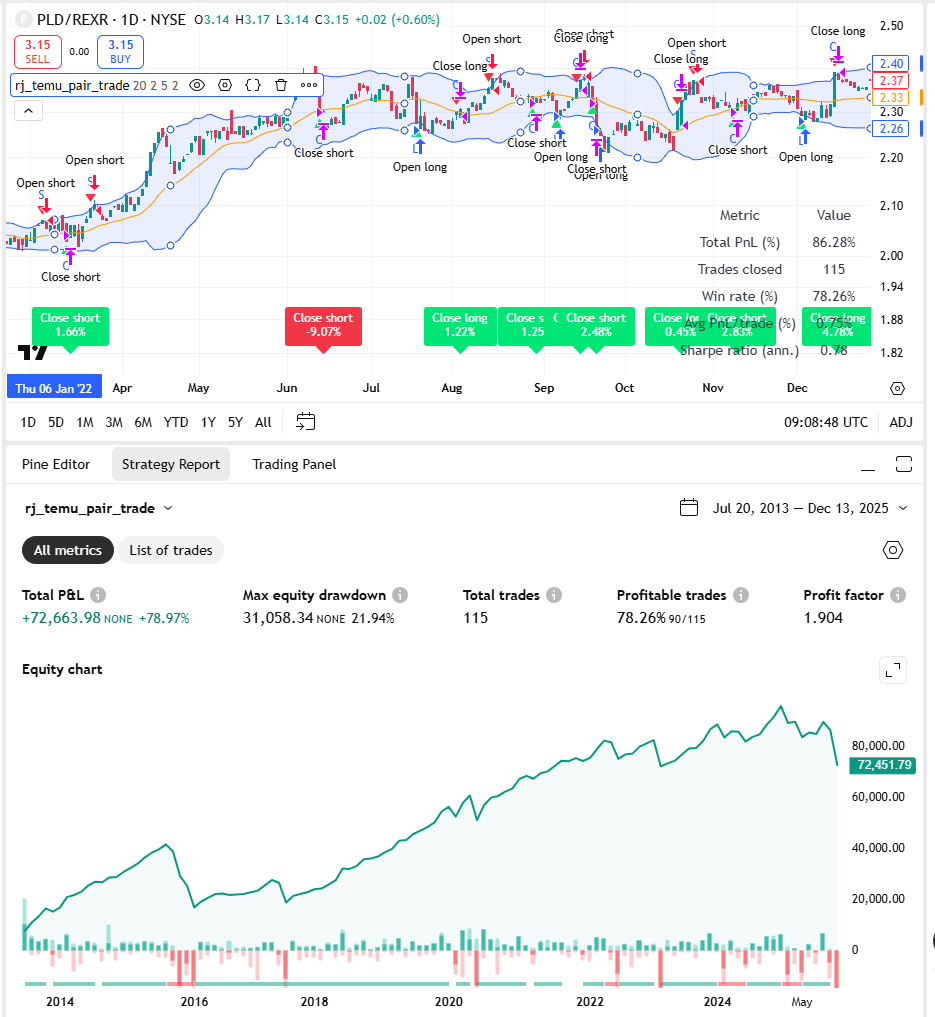935x1017 pixels.
Task: Select the All metrics toggle
Action: (67, 550)
